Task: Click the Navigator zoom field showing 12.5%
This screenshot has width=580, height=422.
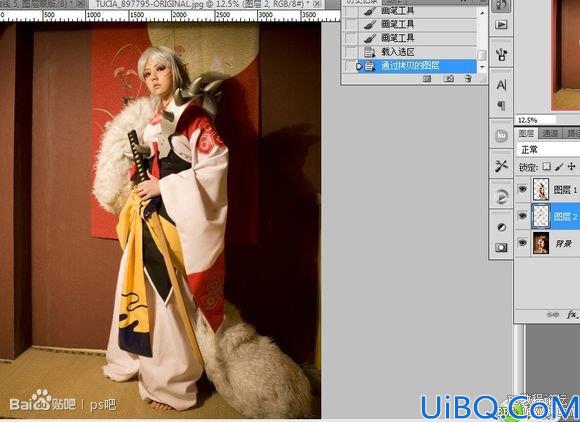Action: pos(536,120)
